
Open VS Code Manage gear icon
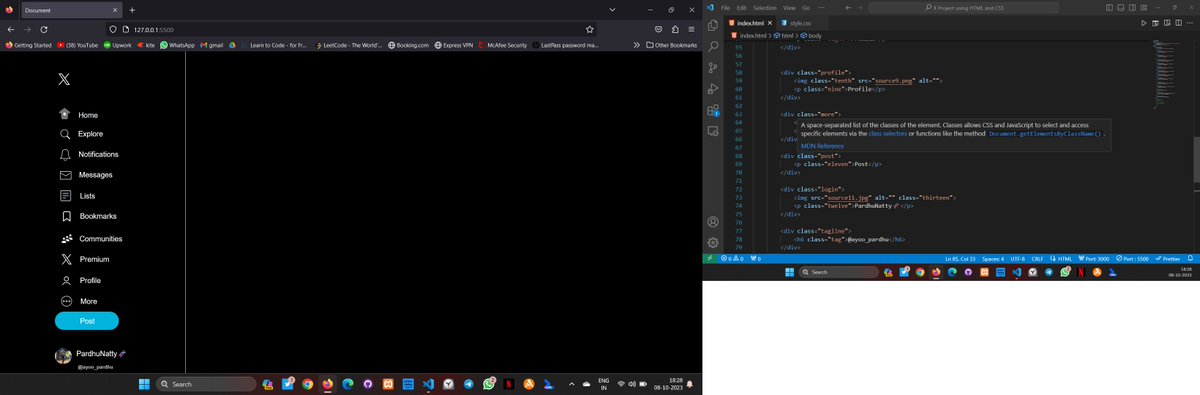[713, 242]
